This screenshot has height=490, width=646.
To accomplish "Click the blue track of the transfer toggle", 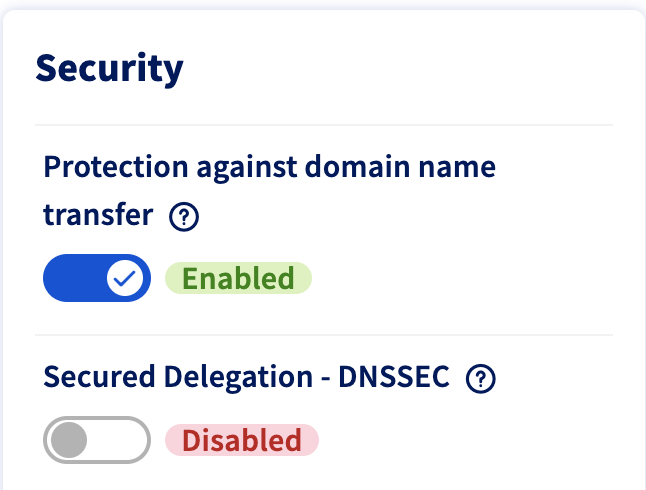I will [72, 278].
